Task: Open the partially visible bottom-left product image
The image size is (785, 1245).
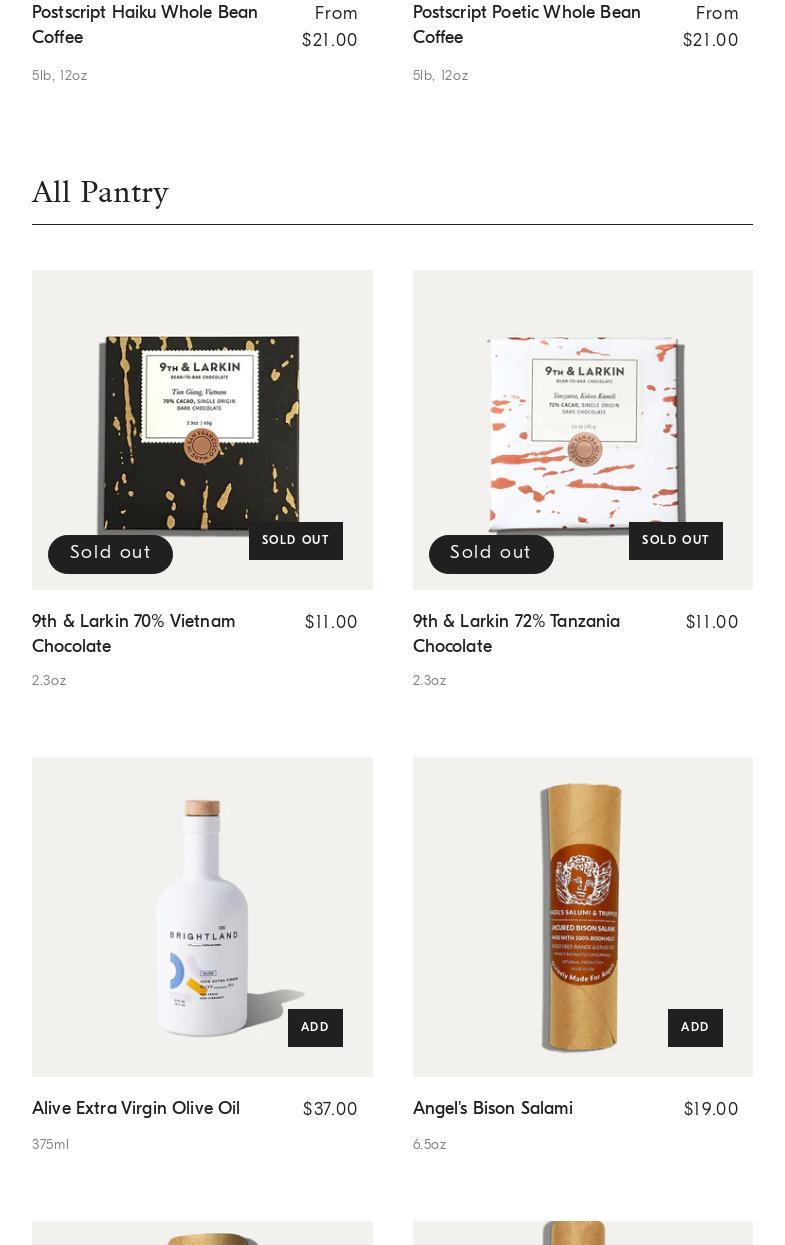Action: tap(202, 1233)
